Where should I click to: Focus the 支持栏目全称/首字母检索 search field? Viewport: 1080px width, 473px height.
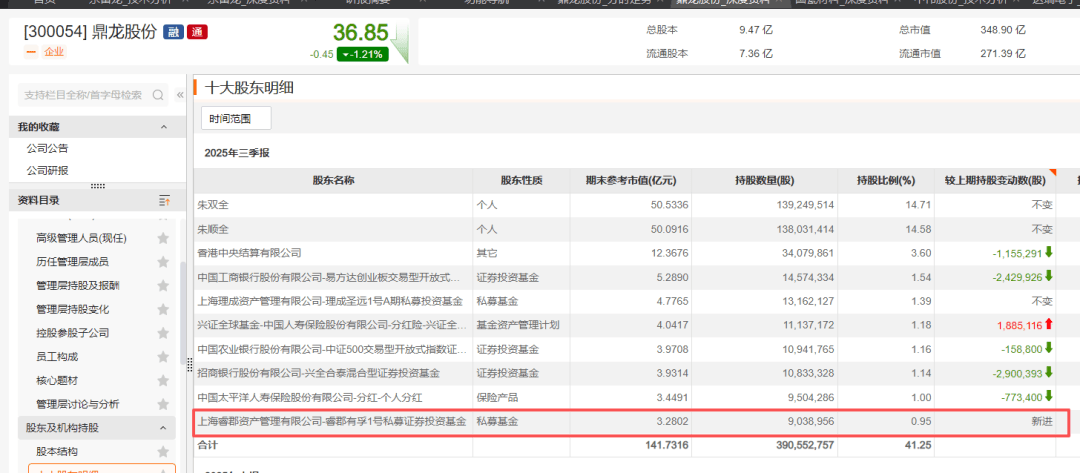(84, 95)
